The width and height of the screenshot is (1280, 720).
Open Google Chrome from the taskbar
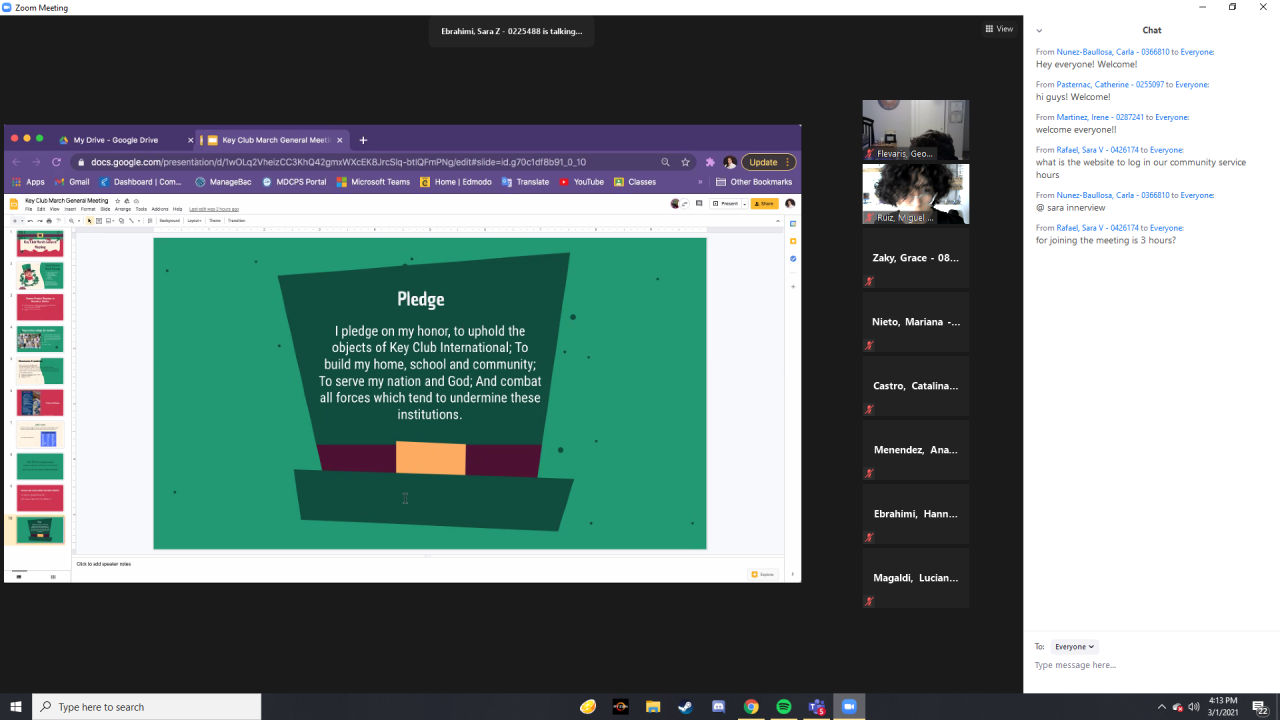coord(751,707)
